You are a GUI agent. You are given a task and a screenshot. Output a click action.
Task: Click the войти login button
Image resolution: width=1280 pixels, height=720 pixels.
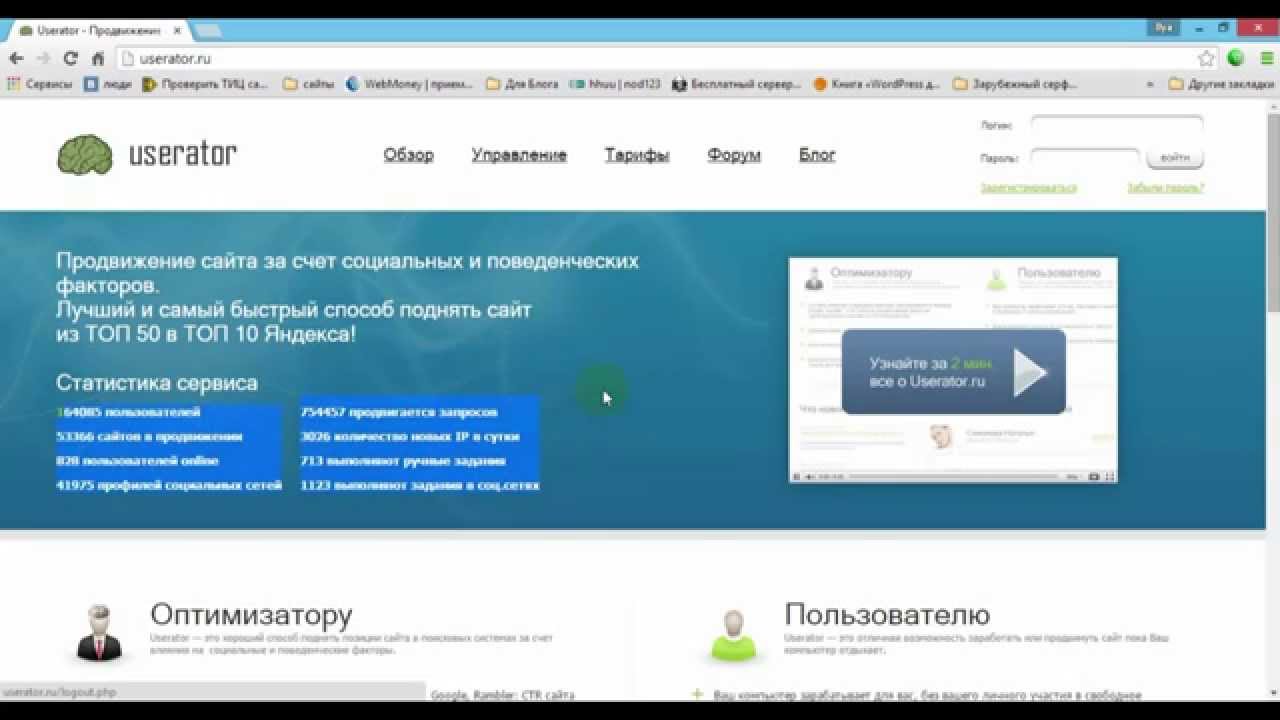coord(1175,158)
